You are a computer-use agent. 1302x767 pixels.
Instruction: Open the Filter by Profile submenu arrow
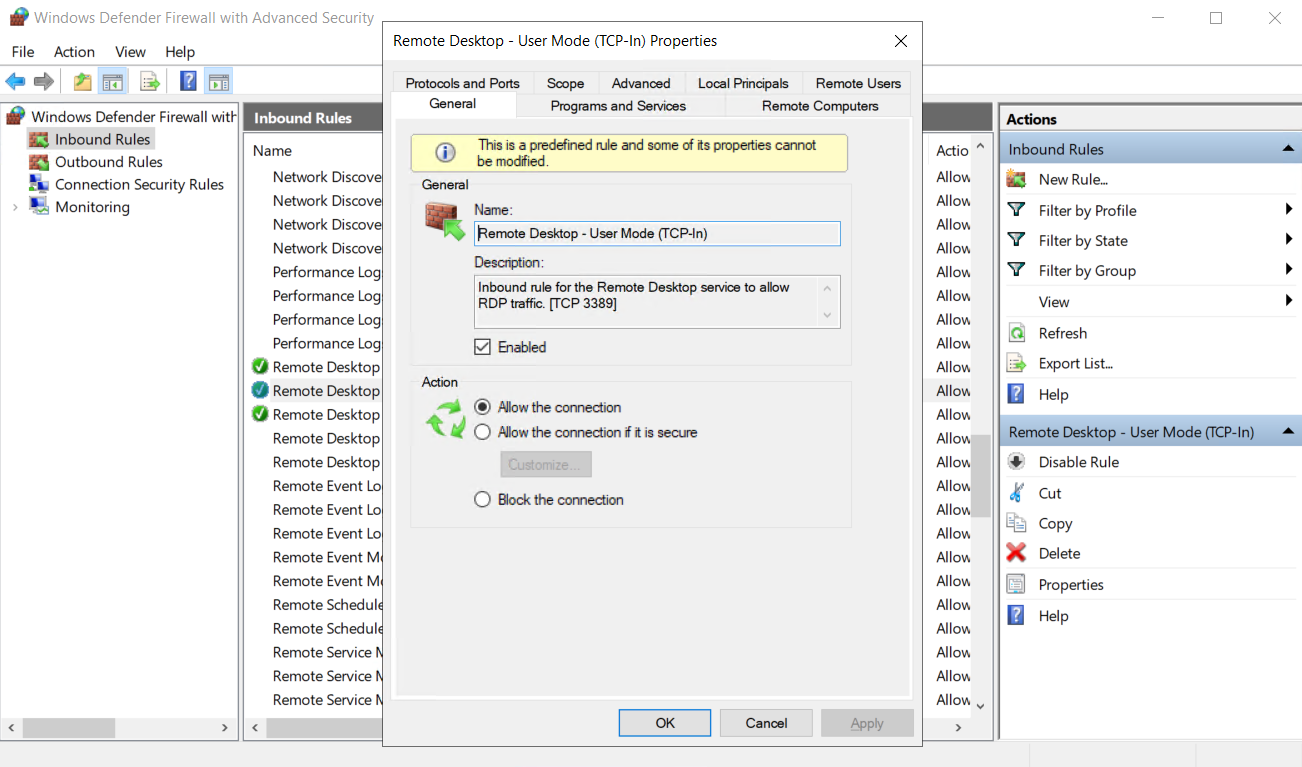[x=1289, y=210]
